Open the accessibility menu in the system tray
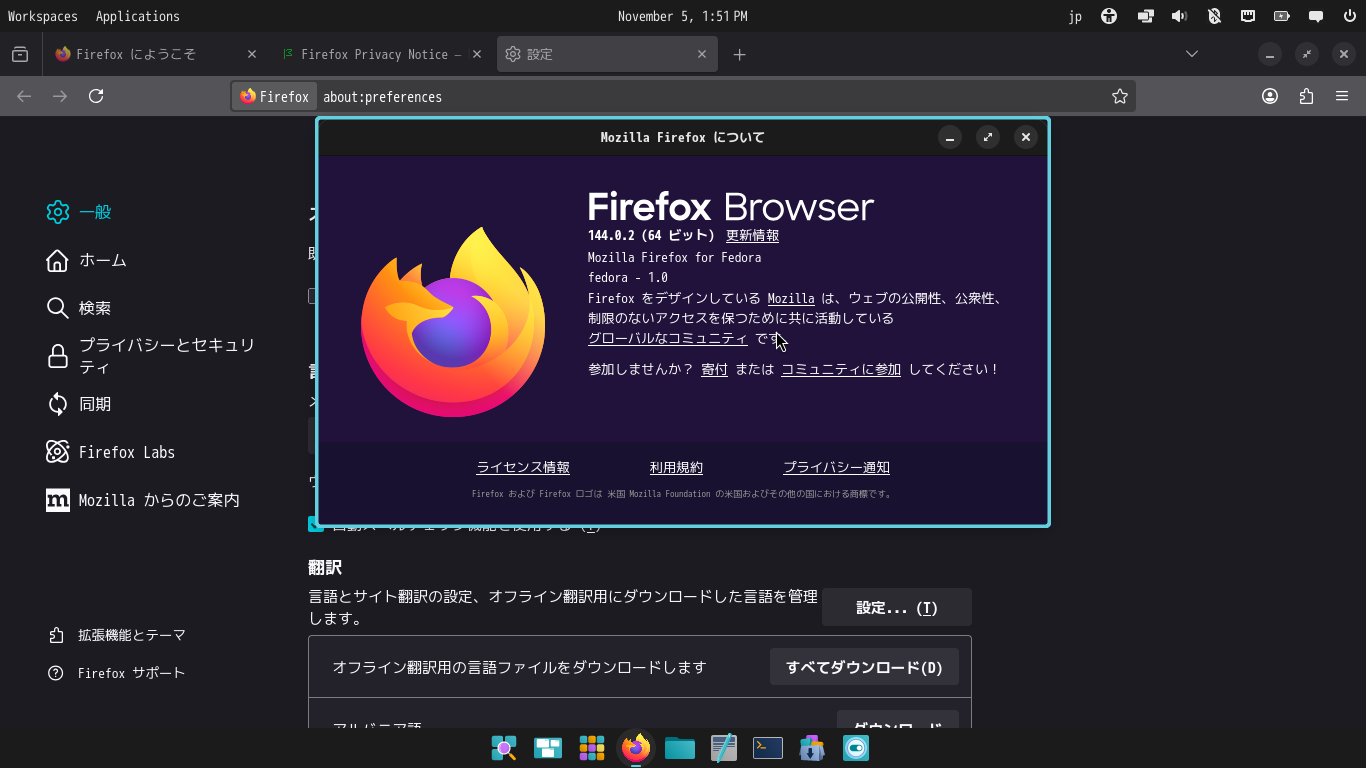This screenshot has height=768, width=1366. click(1108, 16)
